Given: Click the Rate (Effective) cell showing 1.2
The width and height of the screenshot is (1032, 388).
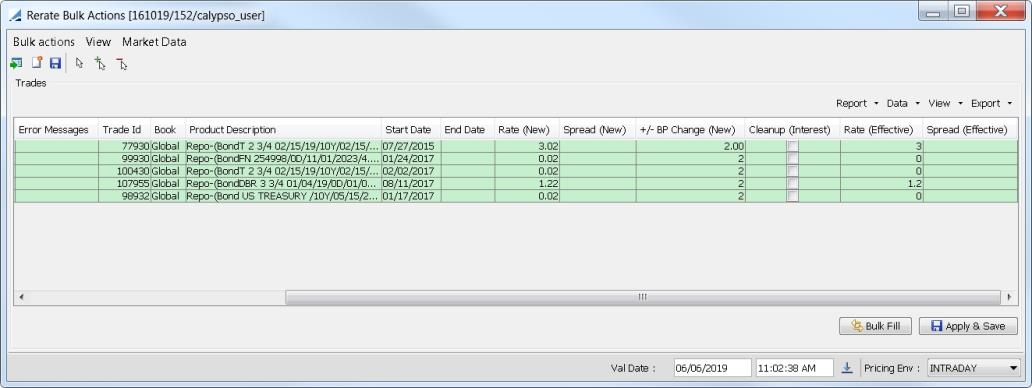Looking at the screenshot, I should click(x=881, y=183).
